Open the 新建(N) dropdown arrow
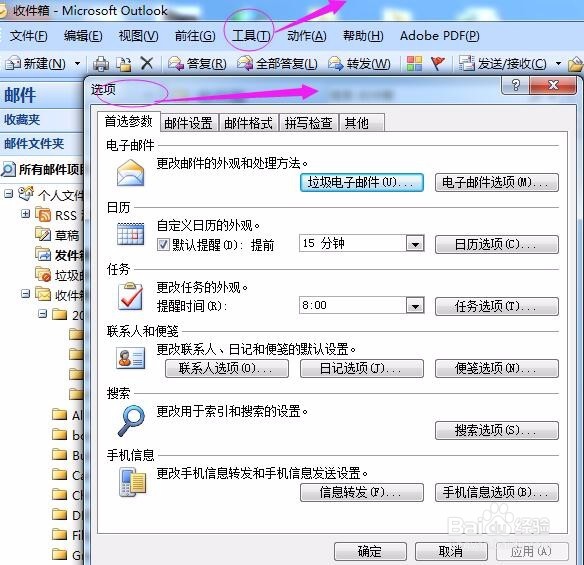The image size is (584, 565). coord(77,64)
